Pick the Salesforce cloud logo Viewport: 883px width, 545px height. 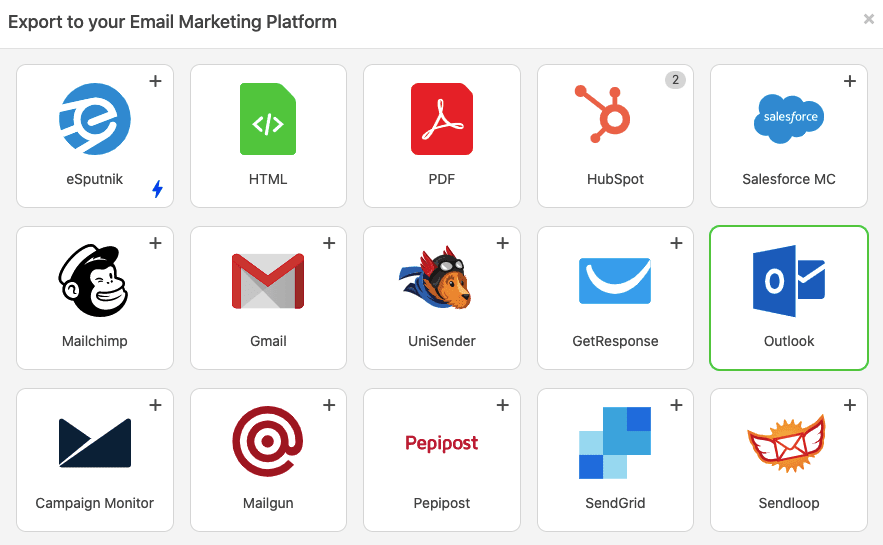[789, 118]
